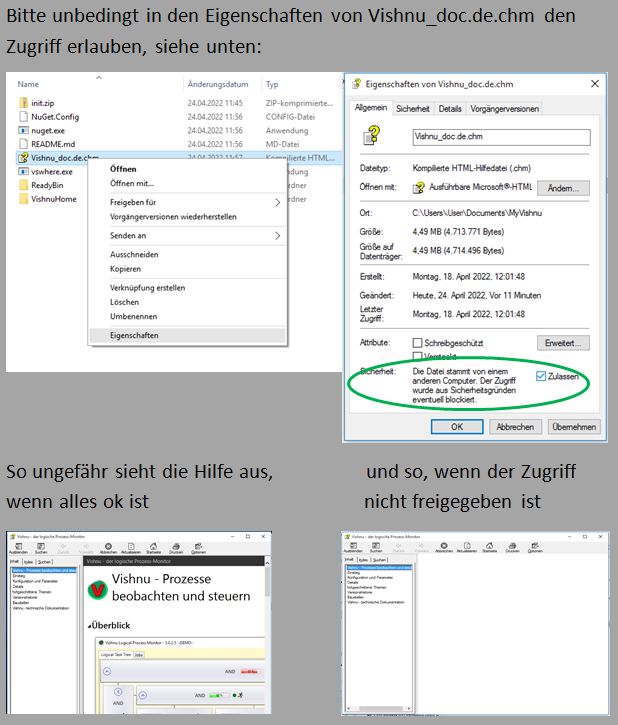Switch to the Details tab

450,109
